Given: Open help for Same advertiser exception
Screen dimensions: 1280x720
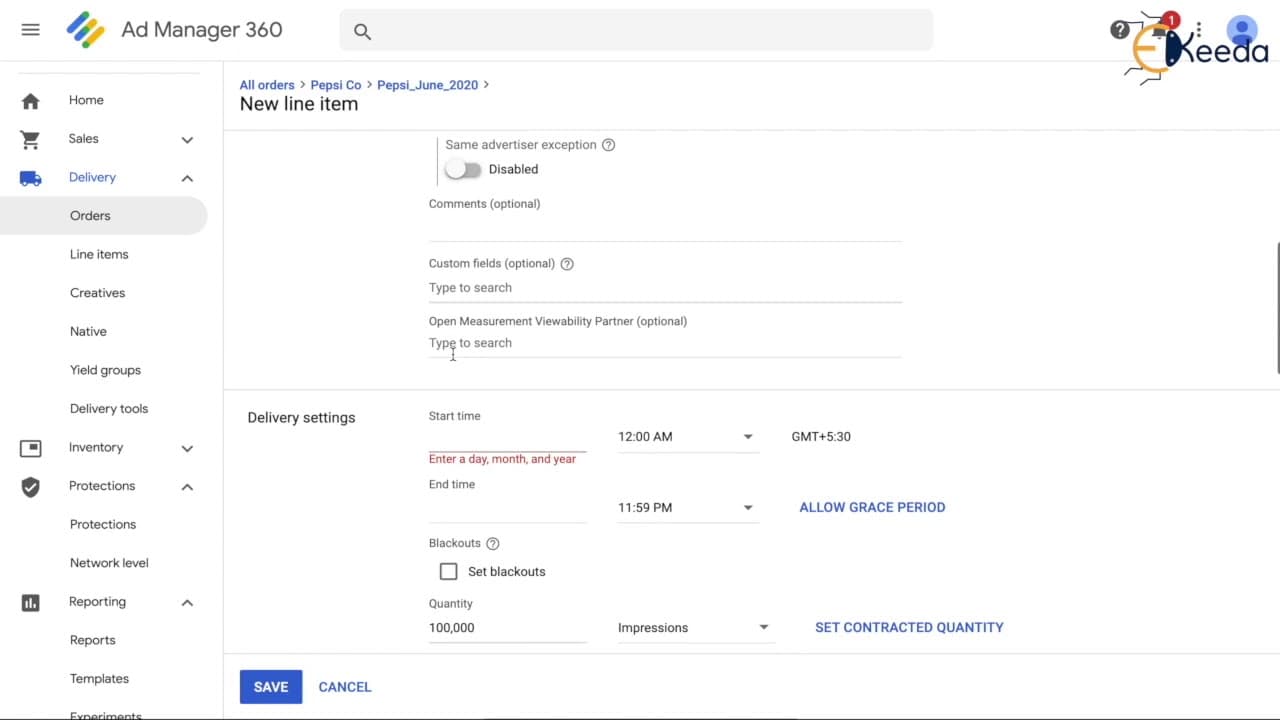Looking at the screenshot, I should tap(608, 145).
